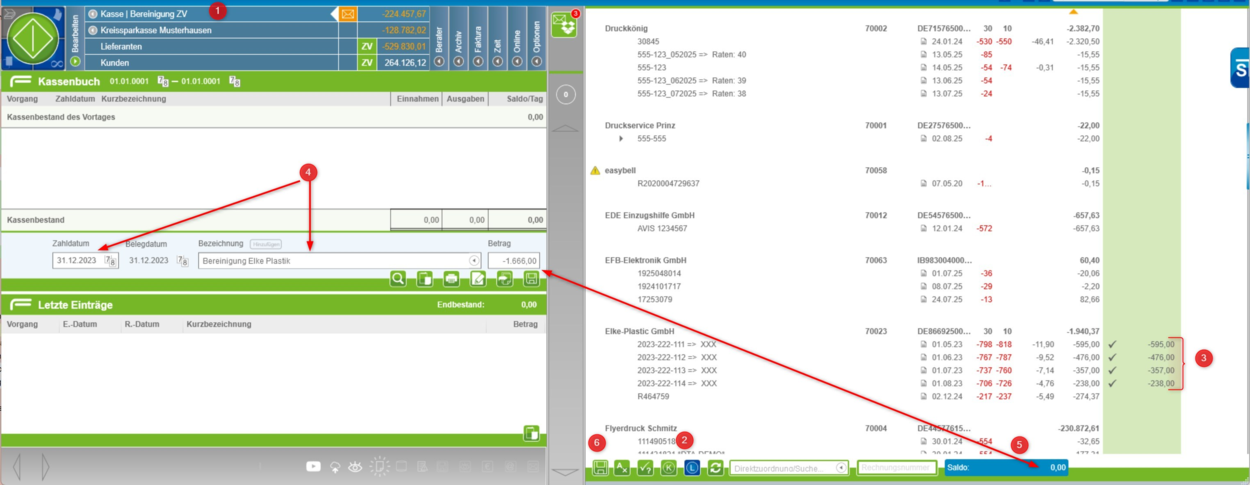Image resolution: width=1250 pixels, height=485 pixels.
Task: Click the magnifier search icon below the Bezeichnung field
Action: coord(398,279)
